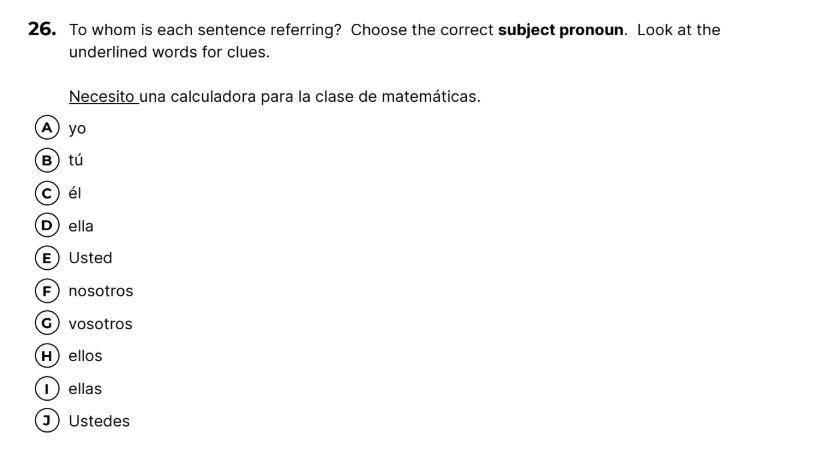Viewport: 816px width, 463px height.
Task: Click the "vosotros" answer label text
Action: (x=100, y=324)
